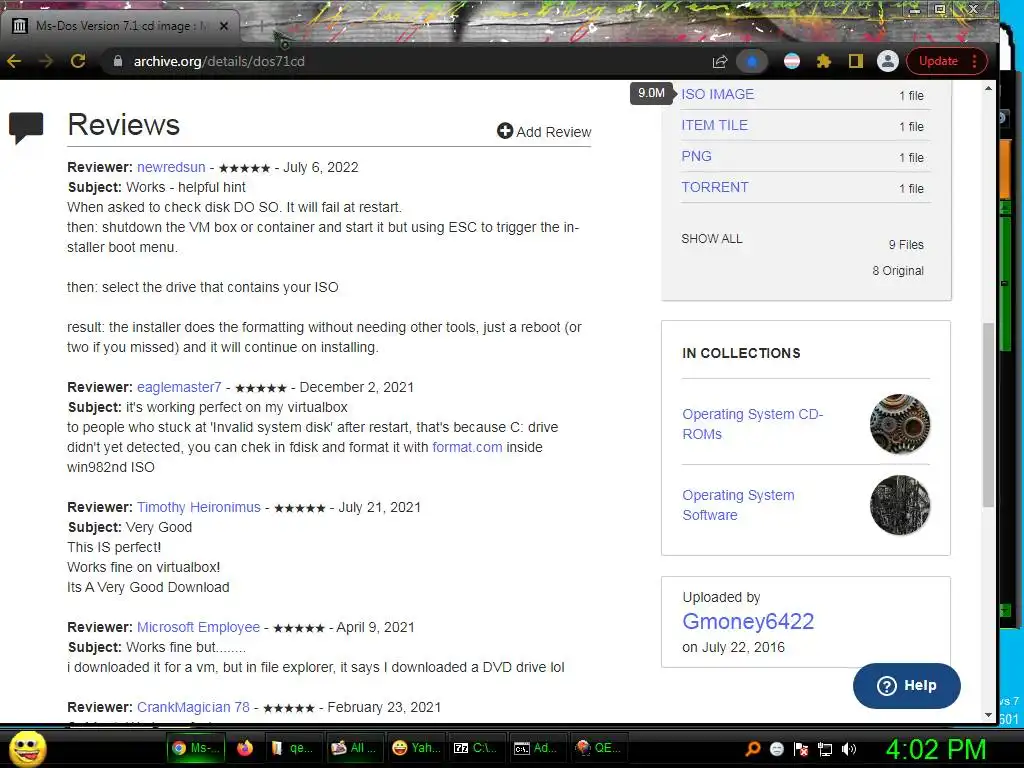The height and width of the screenshot is (768, 1024).
Task: Select the Ms-Dos Version 7.1 cd image tab
Action: tap(119, 26)
